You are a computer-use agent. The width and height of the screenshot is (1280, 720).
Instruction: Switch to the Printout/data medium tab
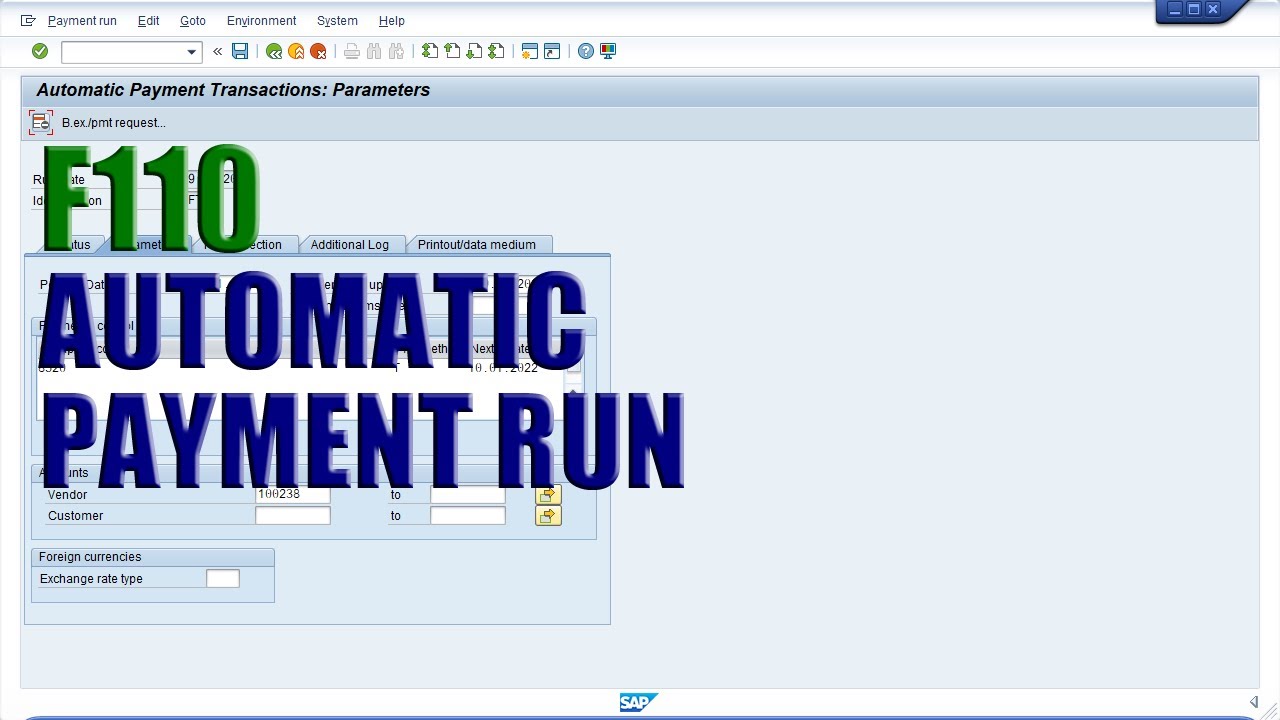477,245
